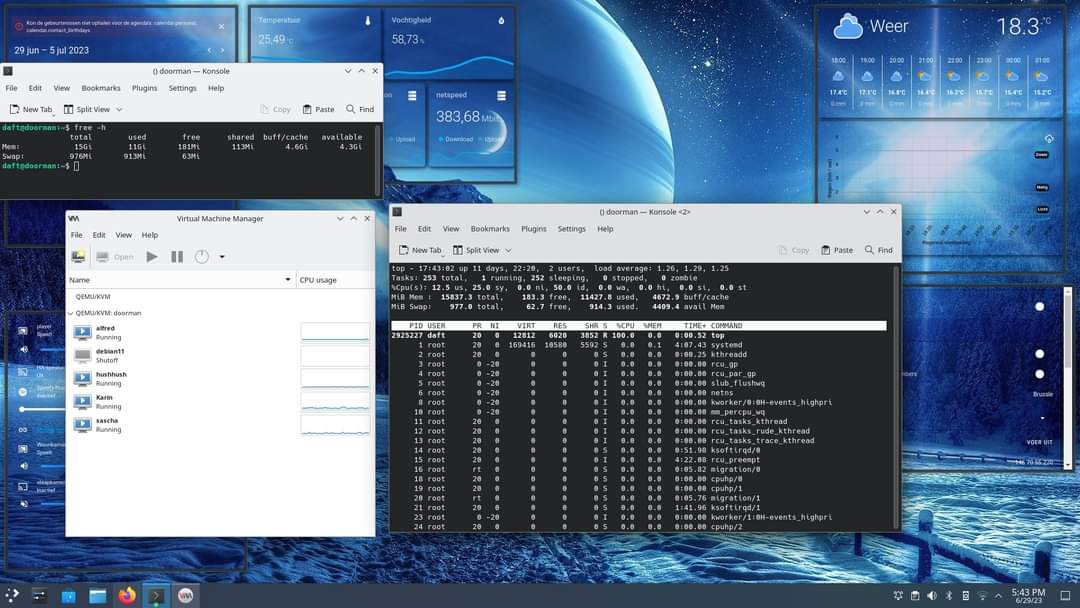Click Pause icon in Virtual Machine Manager
This screenshot has width=1080, height=608.
(x=177, y=257)
